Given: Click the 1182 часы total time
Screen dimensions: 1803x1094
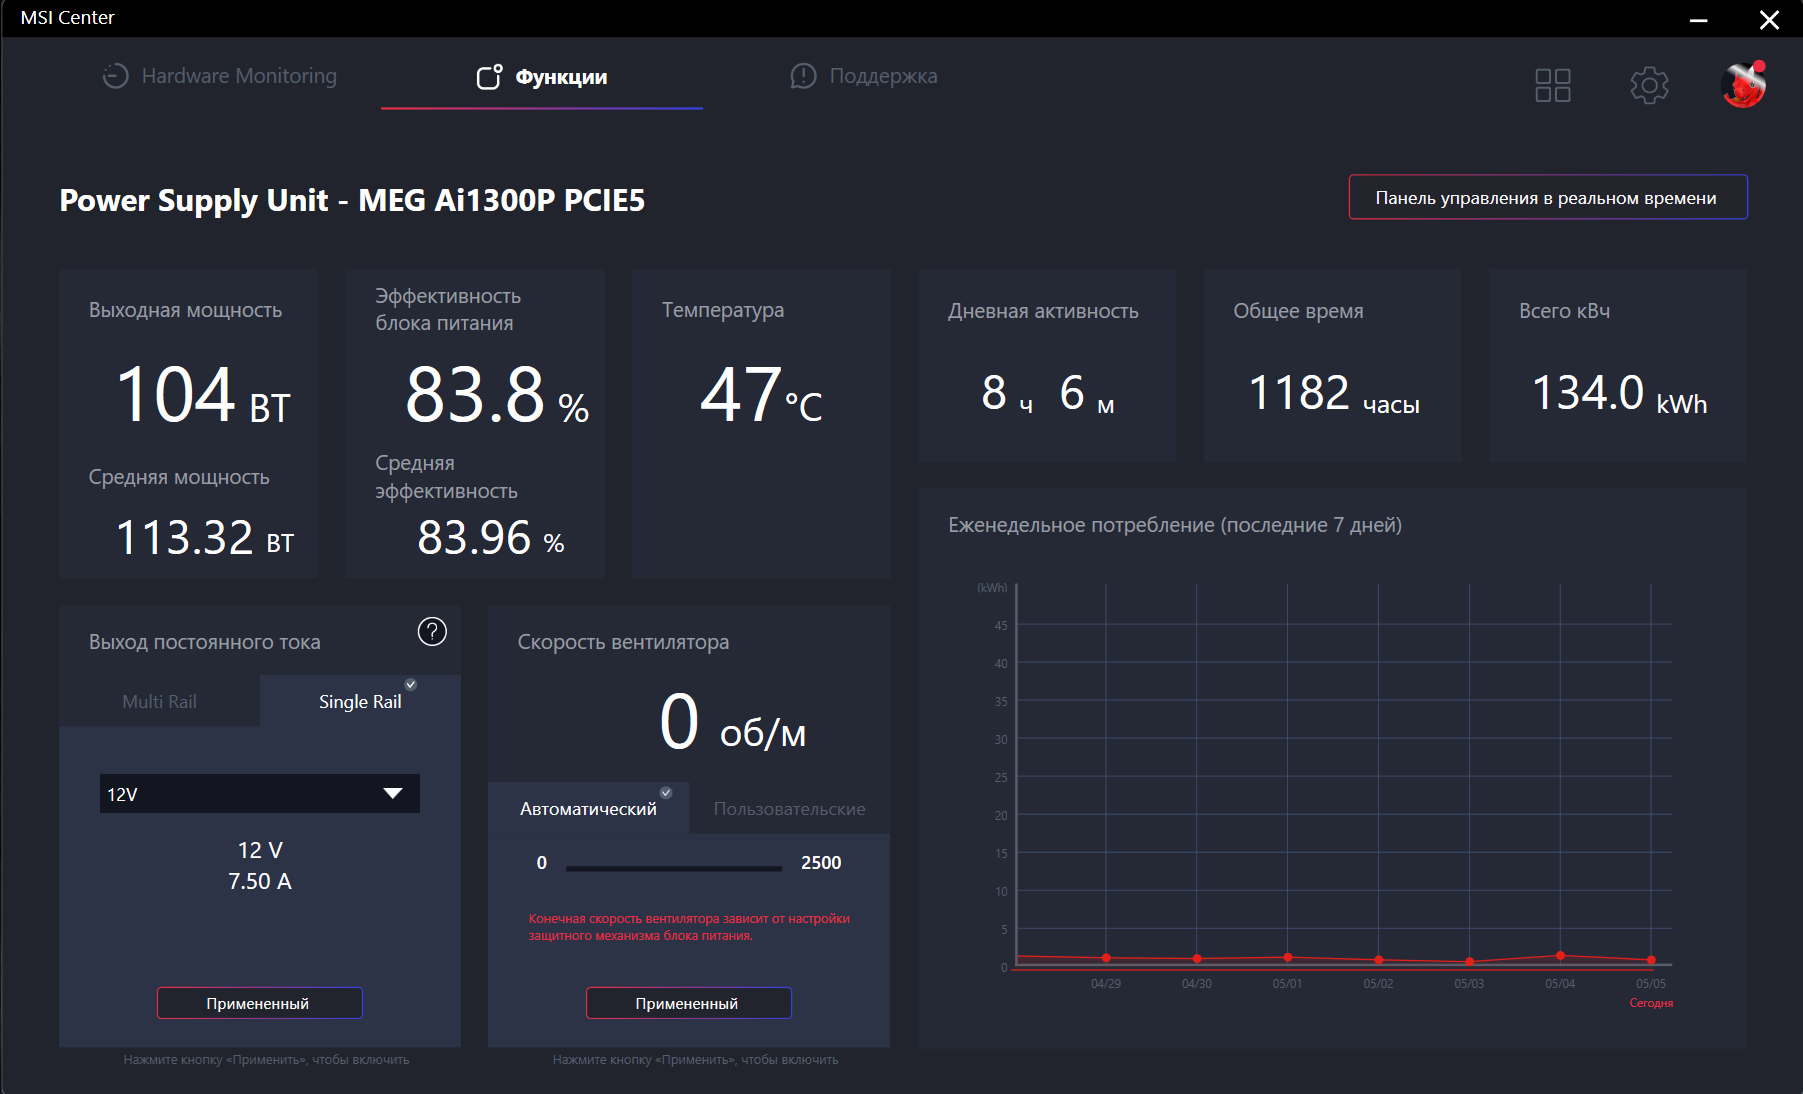Looking at the screenshot, I should pyautogui.click(x=1334, y=392).
